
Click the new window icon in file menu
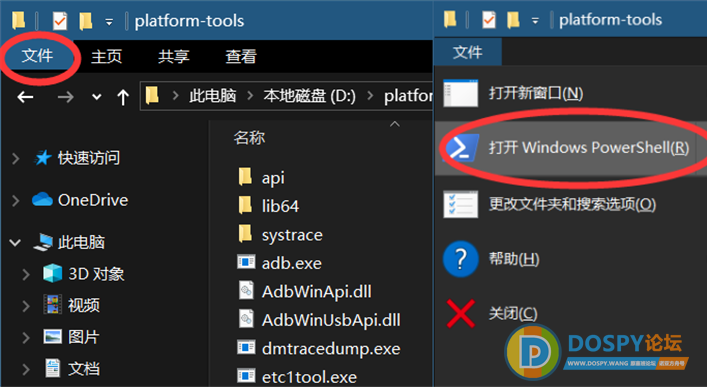click(460, 93)
